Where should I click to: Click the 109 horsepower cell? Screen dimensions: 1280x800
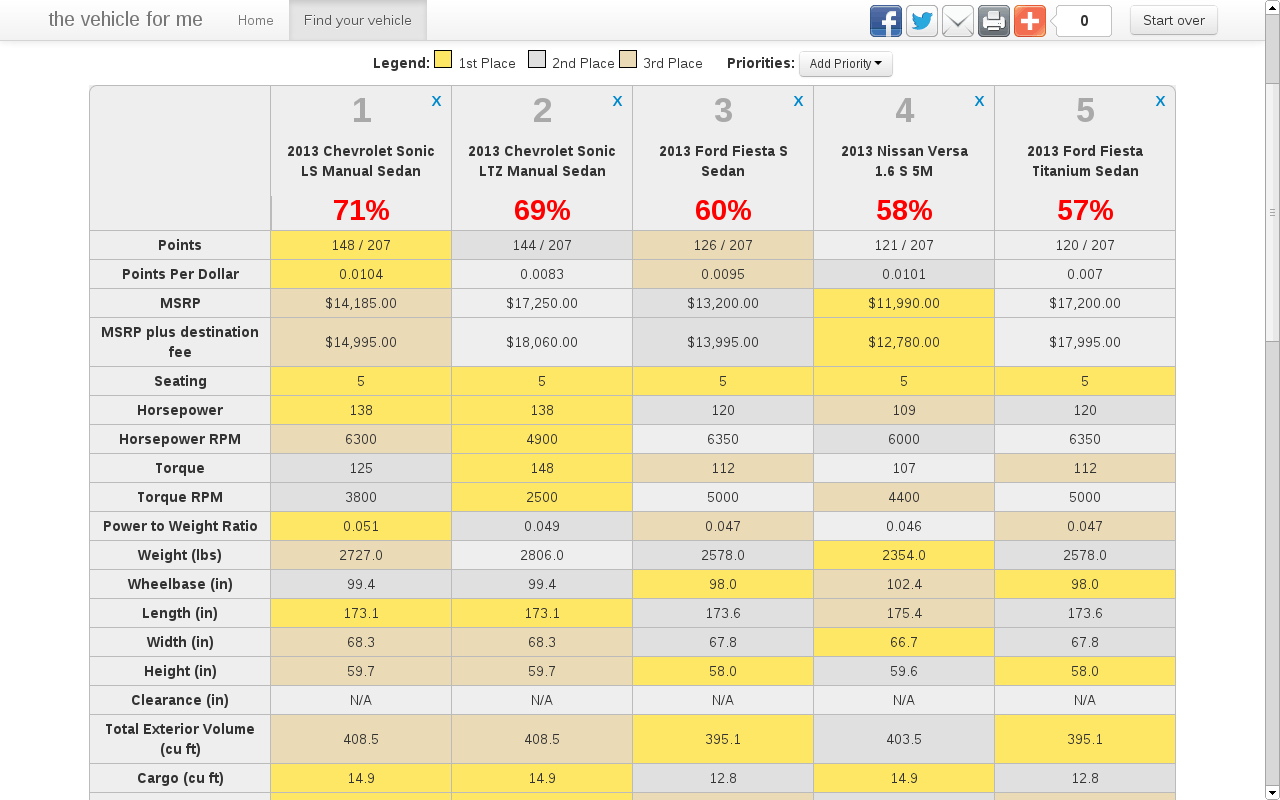(x=904, y=410)
